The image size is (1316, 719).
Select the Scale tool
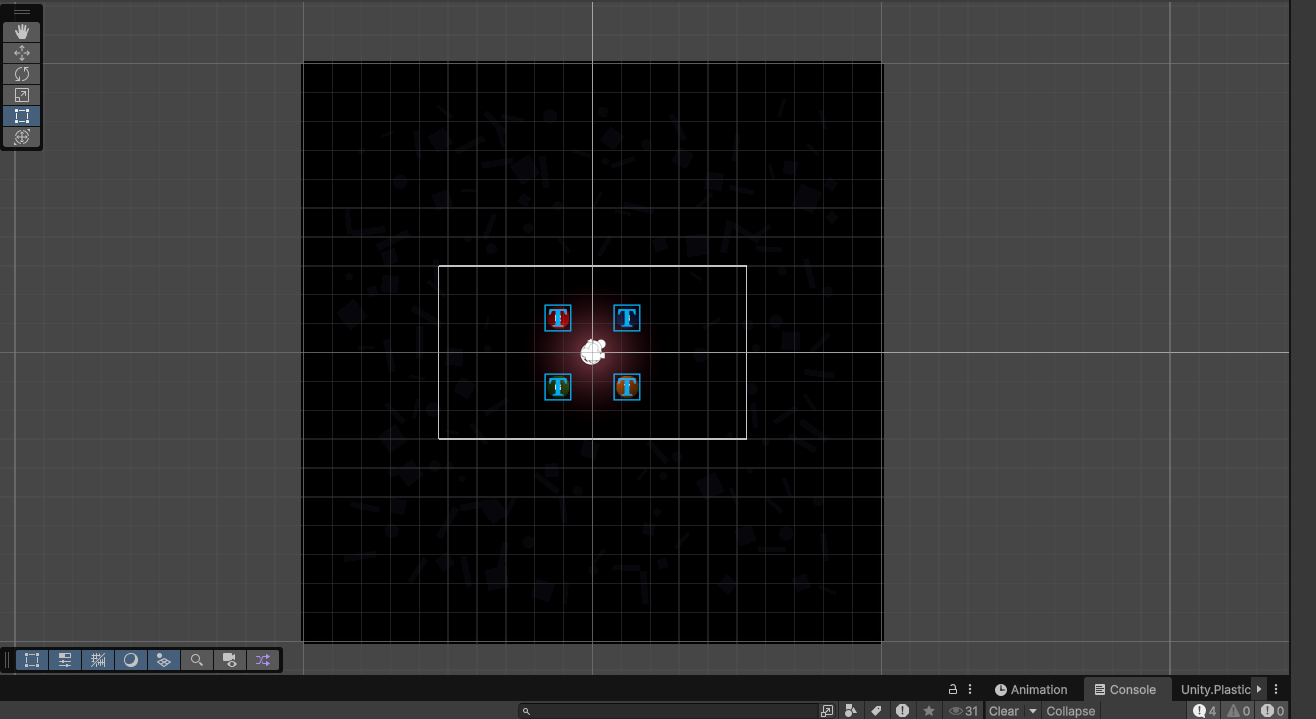tap(22, 95)
